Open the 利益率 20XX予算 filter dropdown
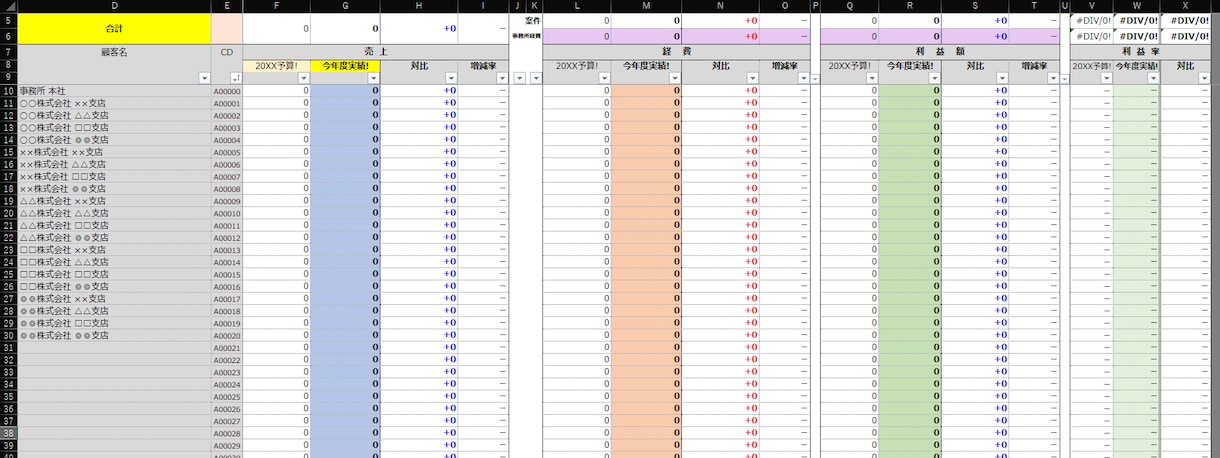This screenshot has width=1220, height=458. pos(1106,78)
